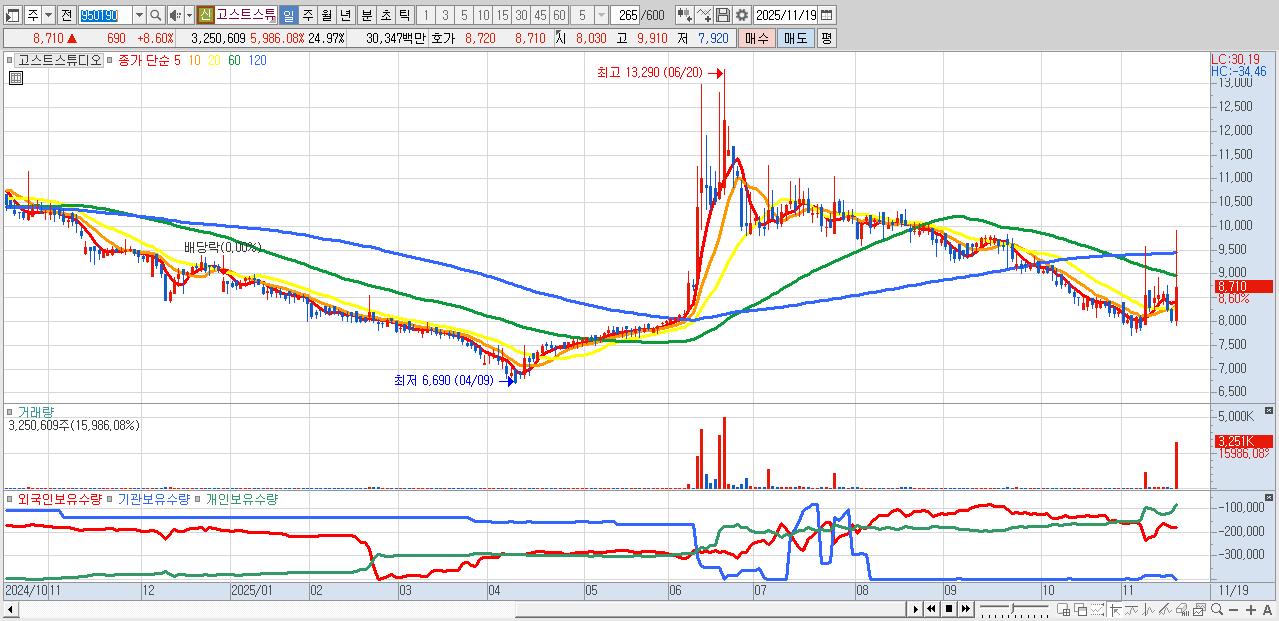The width and height of the screenshot is (1279, 621).
Task: Click the grid table icon under stock name
Action: click(x=16, y=78)
